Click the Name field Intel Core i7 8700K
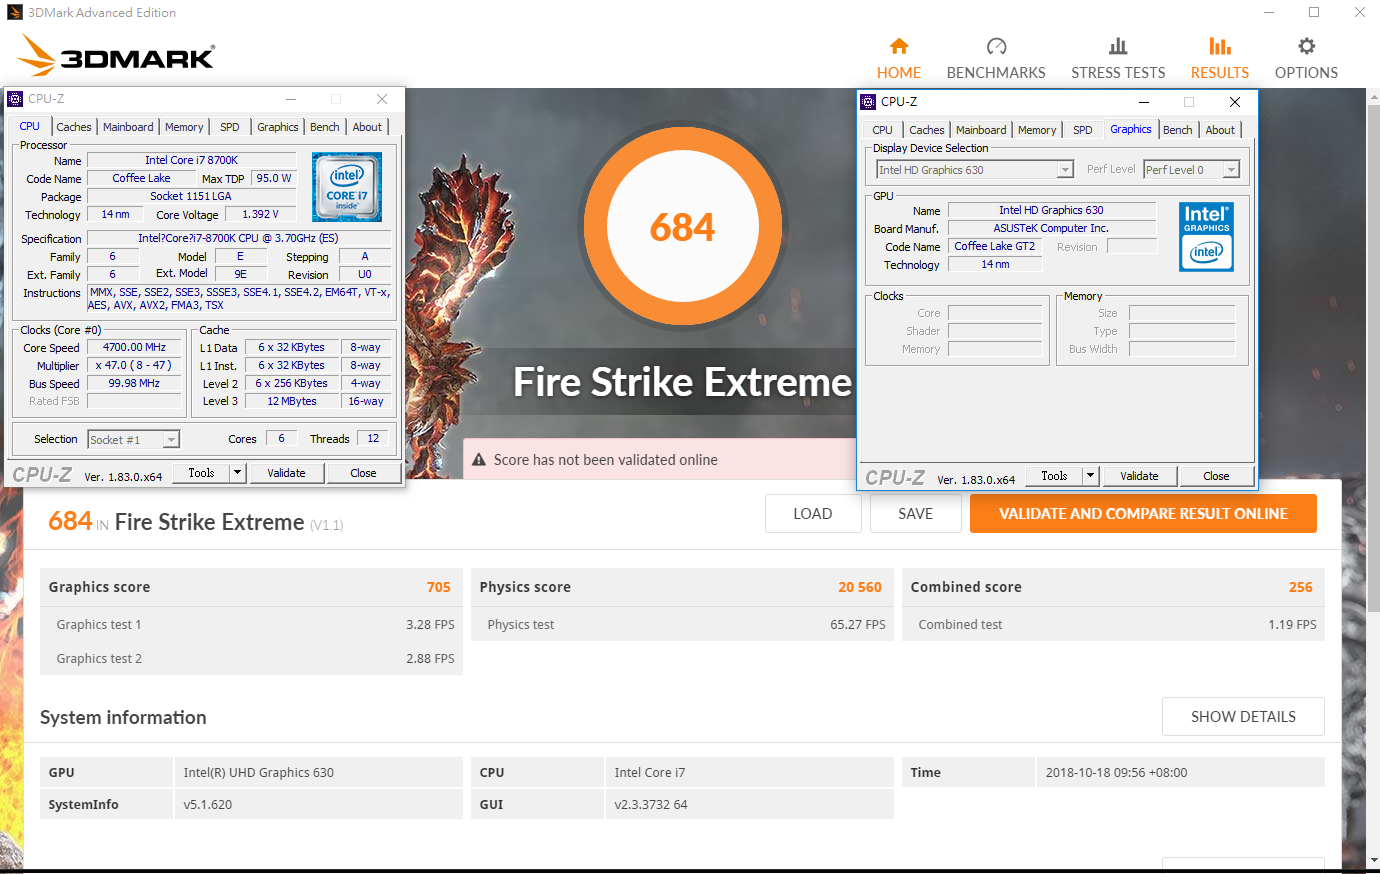The width and height of the screenshot is (1380, 874). click(191, 160)
